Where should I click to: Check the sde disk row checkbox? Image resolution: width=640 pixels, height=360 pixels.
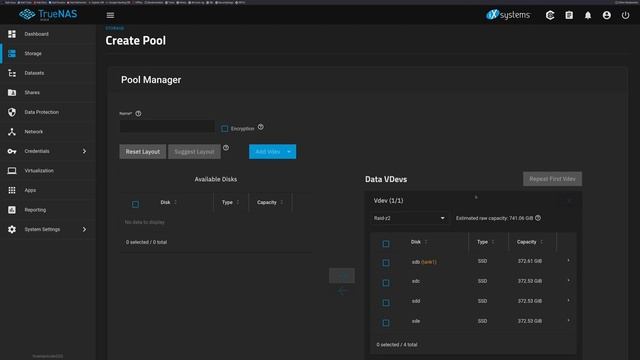click(x=386, y=322)
